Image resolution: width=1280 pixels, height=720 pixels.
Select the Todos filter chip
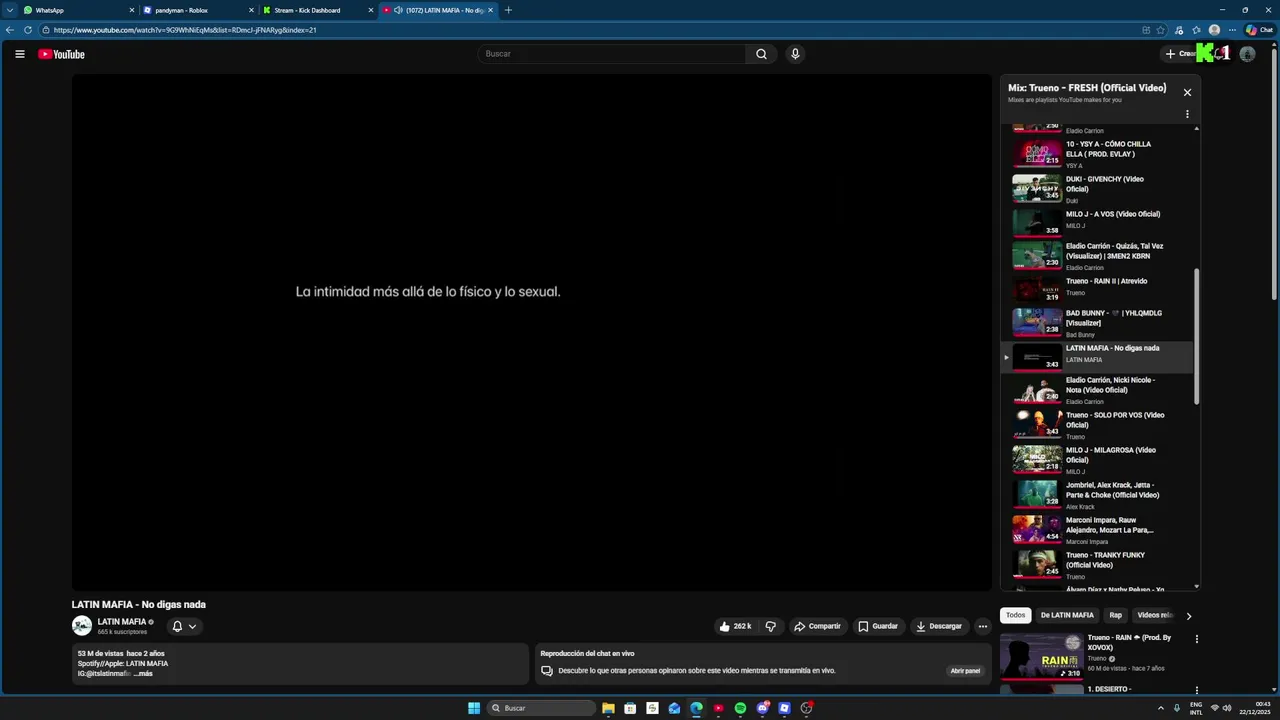1015,615
